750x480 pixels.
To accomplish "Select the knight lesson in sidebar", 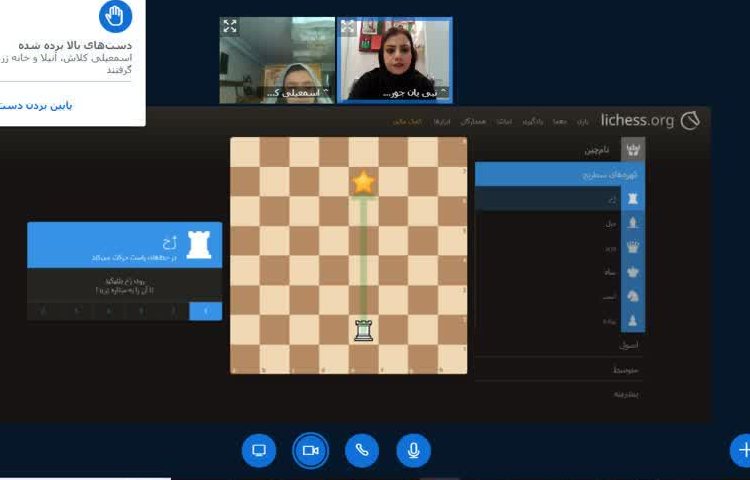I will (x=632, y=296).
